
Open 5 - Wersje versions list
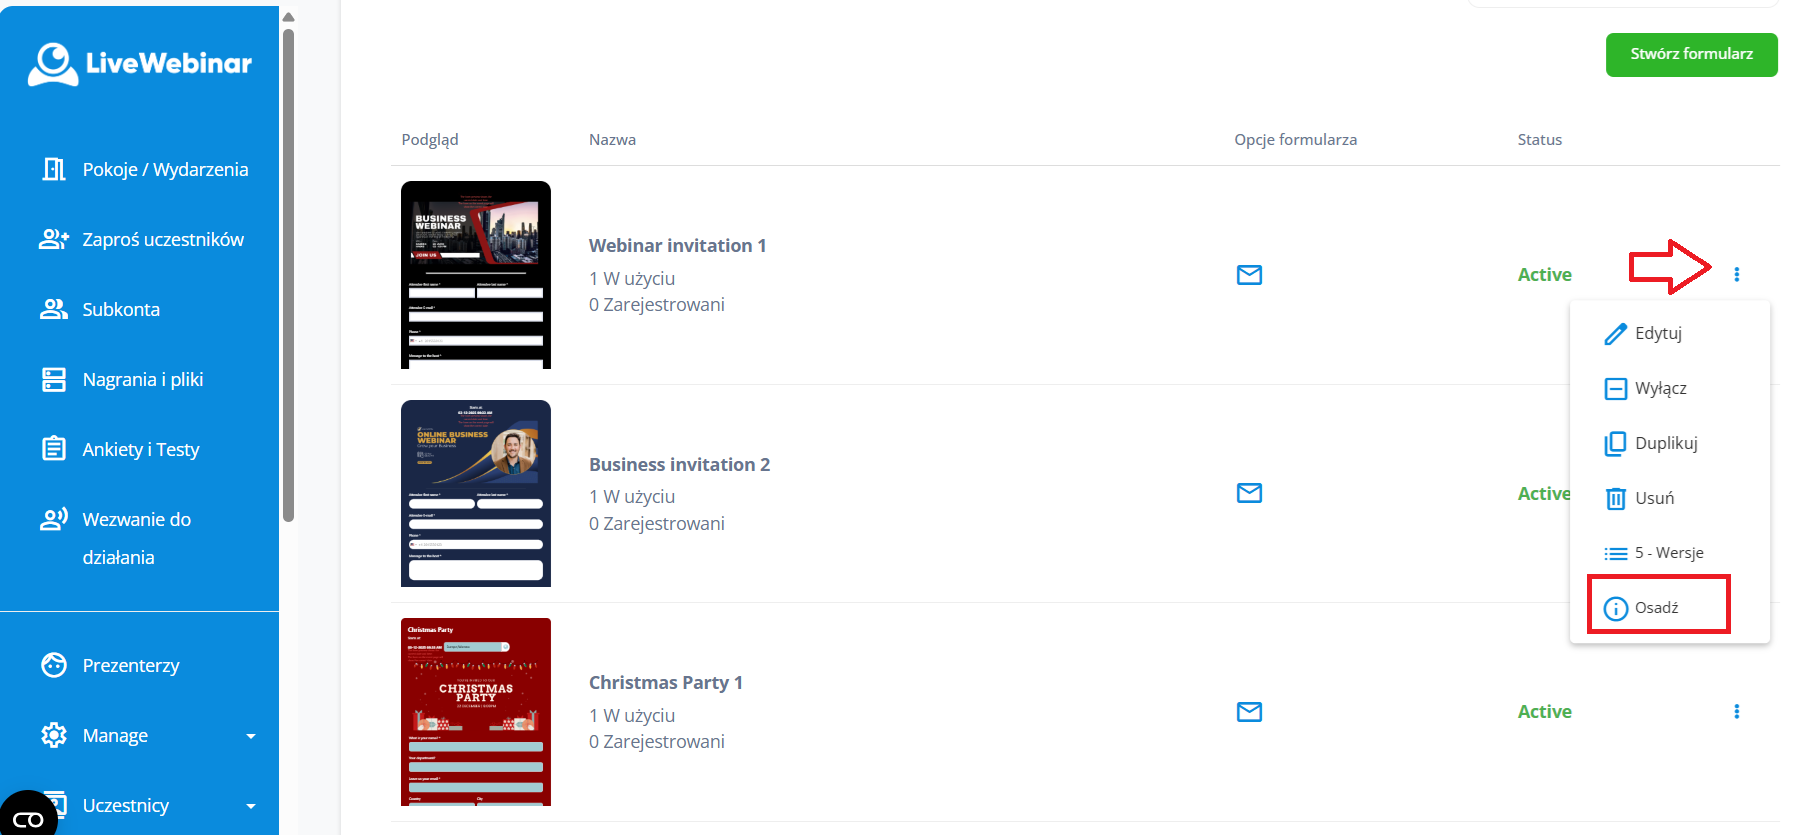coord(1670,553)
